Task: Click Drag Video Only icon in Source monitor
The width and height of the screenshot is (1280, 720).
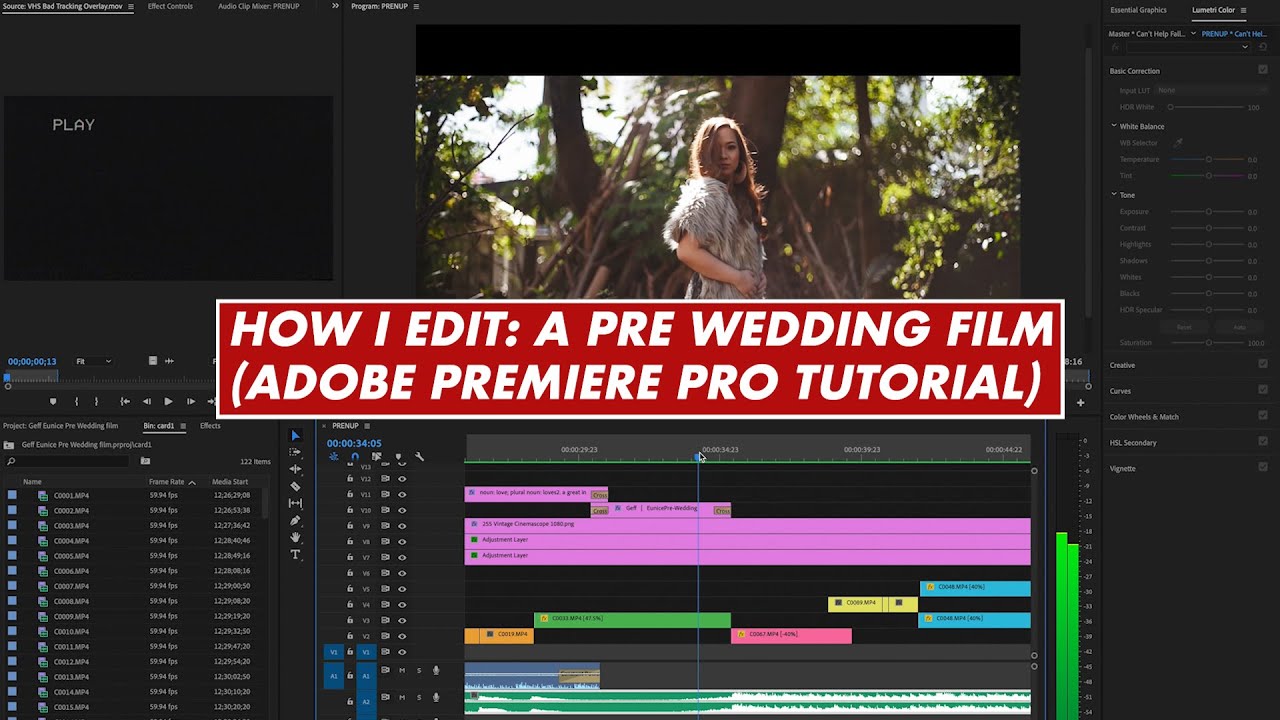Action: coord(153,361)
